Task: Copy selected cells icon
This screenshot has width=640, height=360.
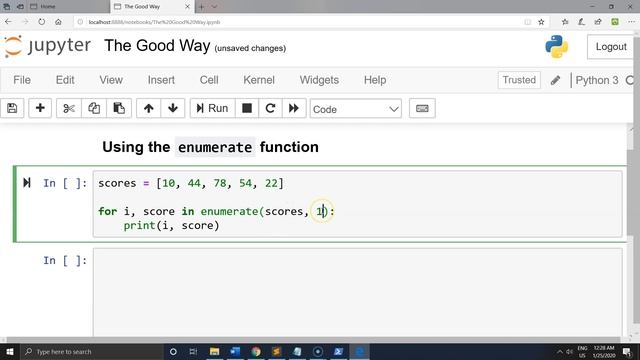Action: tap(94, 108)
